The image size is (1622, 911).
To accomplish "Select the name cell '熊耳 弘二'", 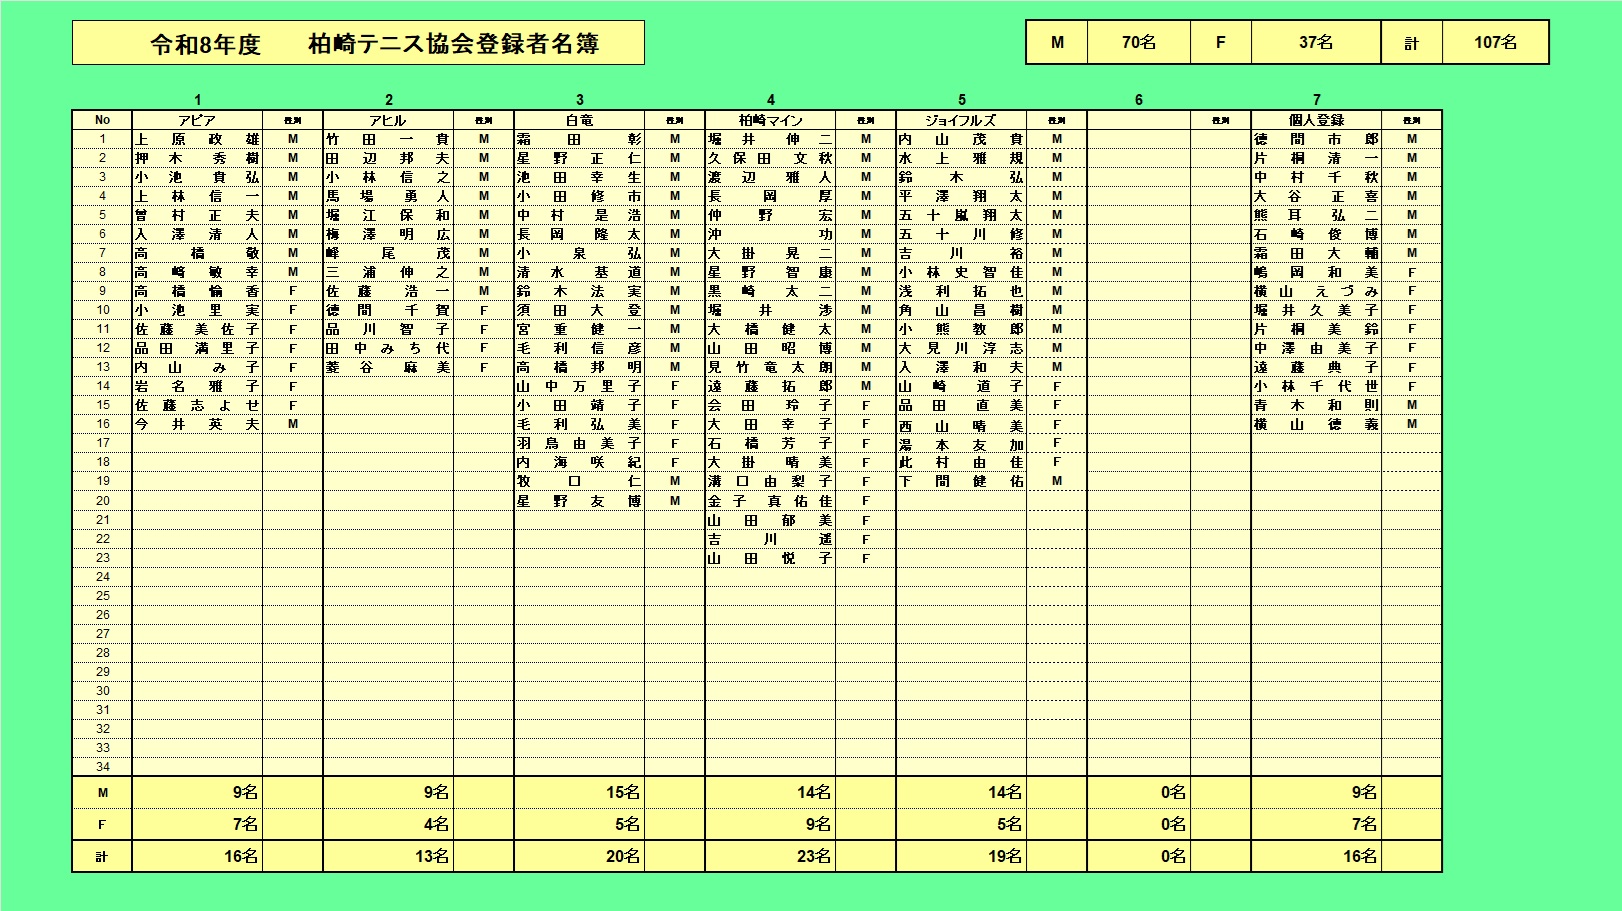I will tap(1316, 215).
